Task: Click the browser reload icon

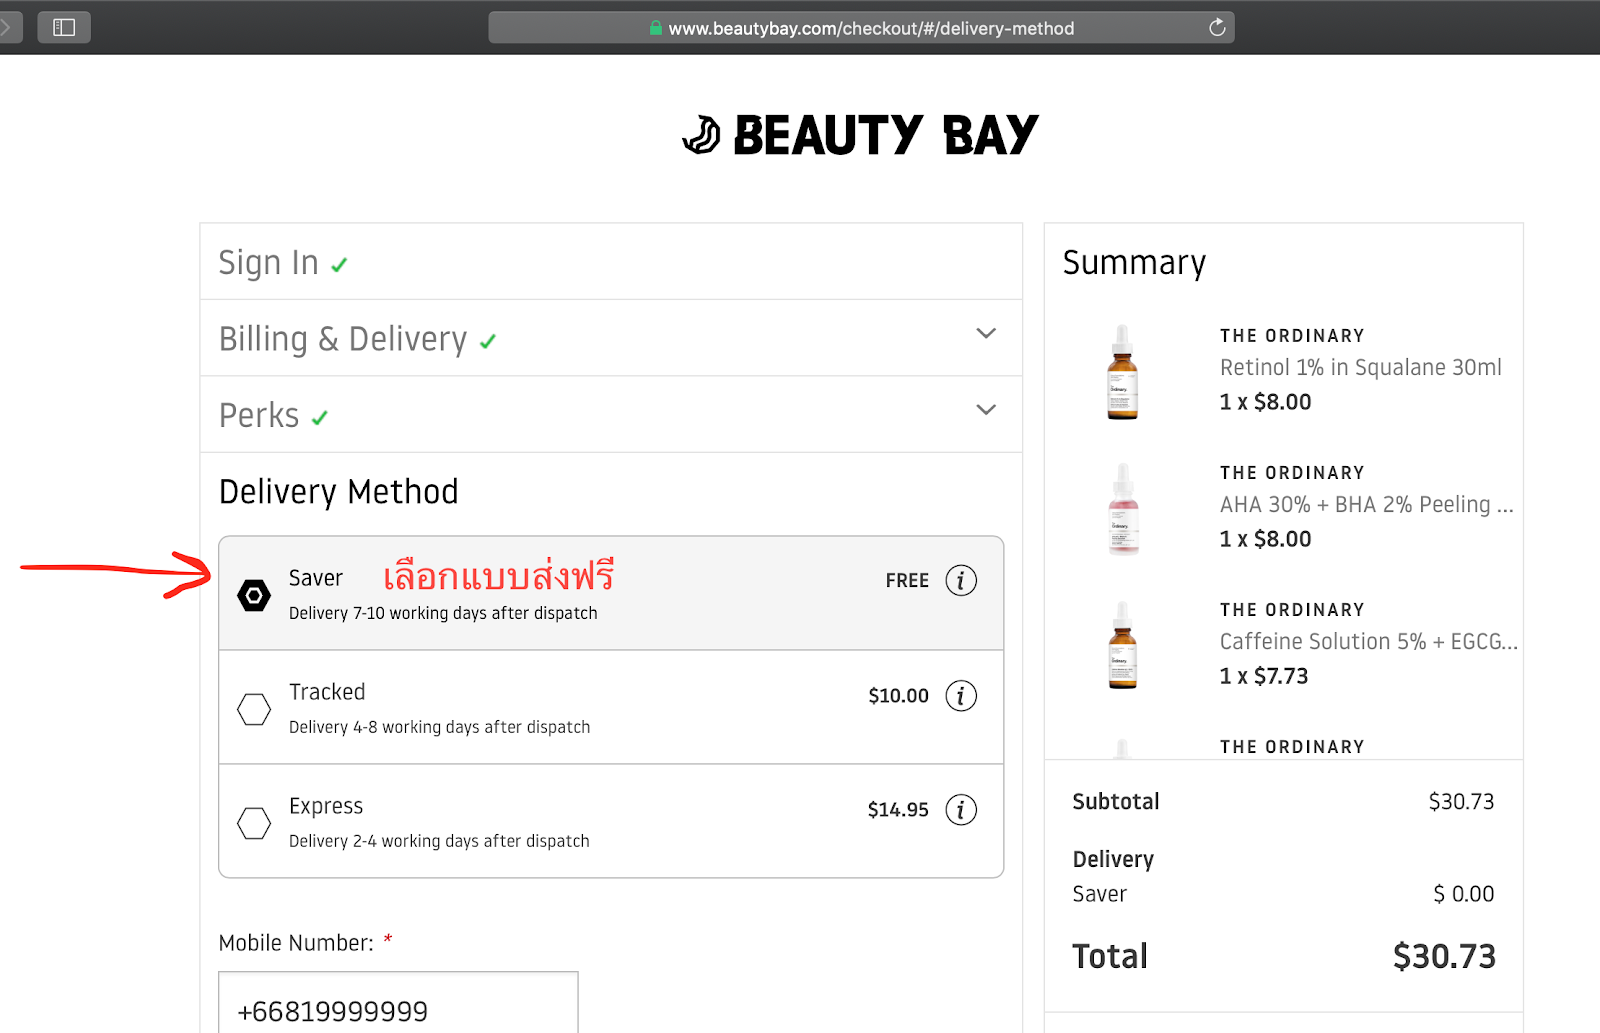Action: point(1216,27)
